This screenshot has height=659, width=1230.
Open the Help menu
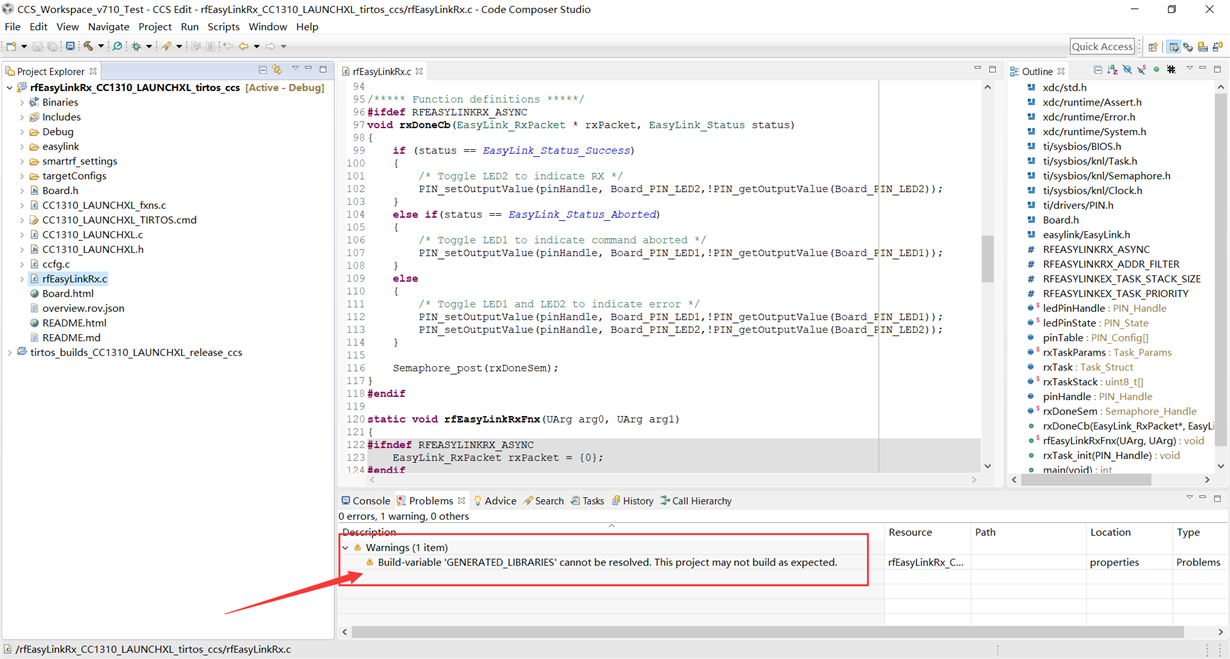pyautogui.click(x=307, y=27)
